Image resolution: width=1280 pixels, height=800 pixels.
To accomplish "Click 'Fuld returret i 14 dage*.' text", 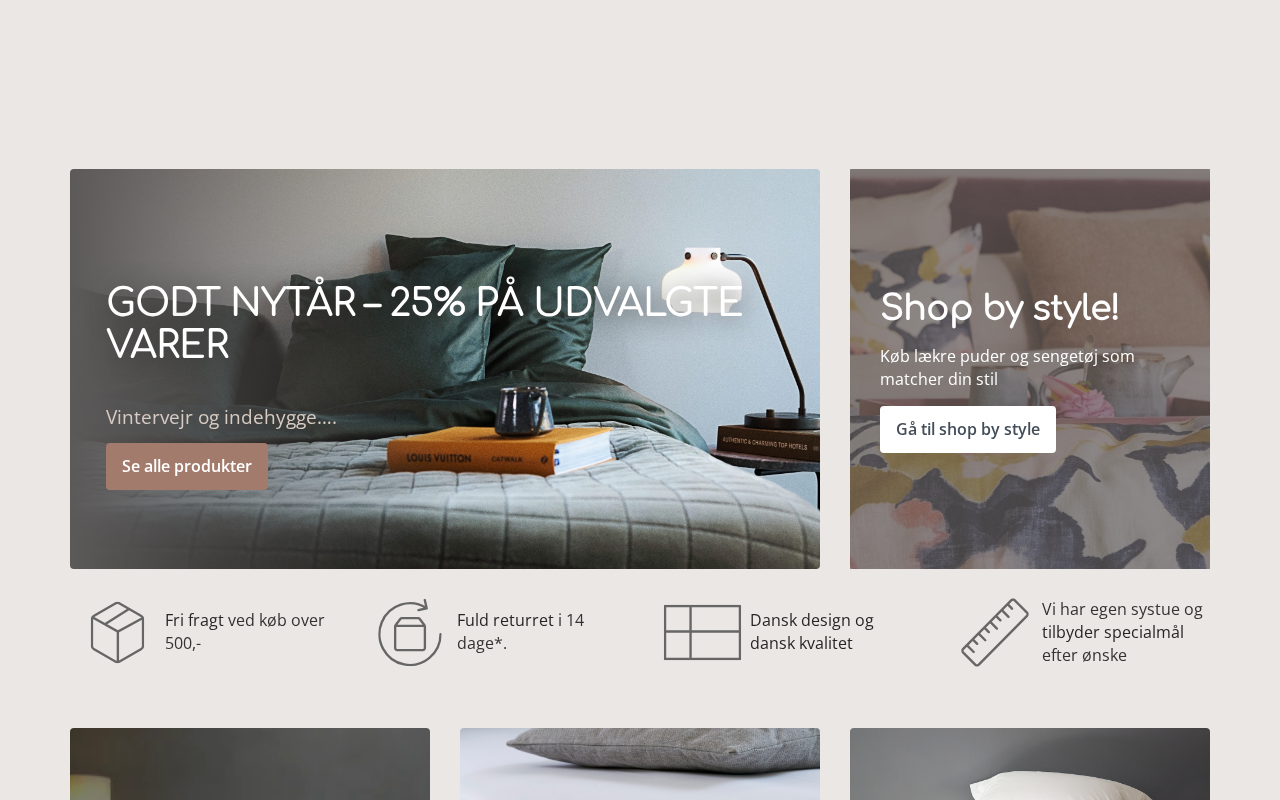I will click(520, 632).
